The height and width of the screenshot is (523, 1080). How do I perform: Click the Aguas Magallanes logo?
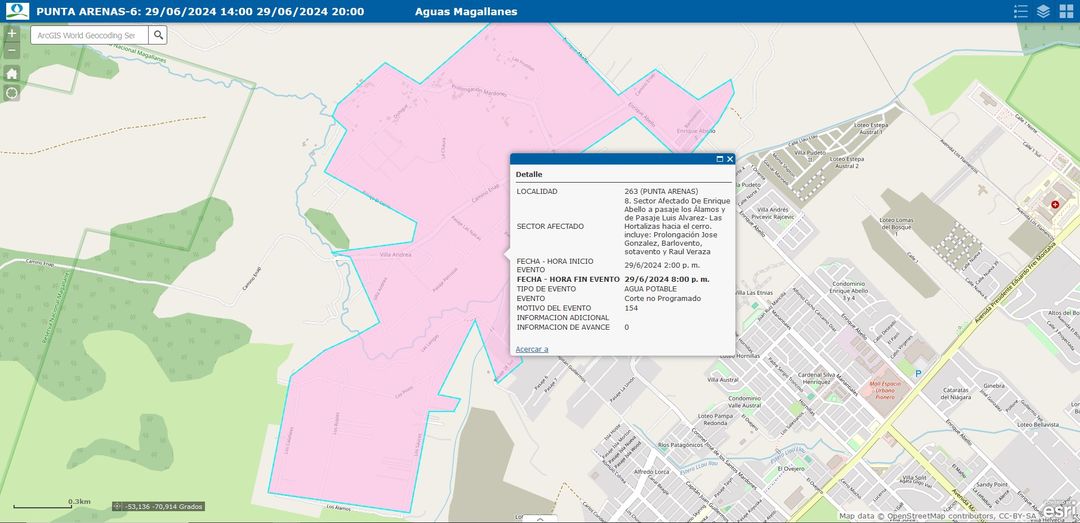pyautogui.click(x=15, y=11)
